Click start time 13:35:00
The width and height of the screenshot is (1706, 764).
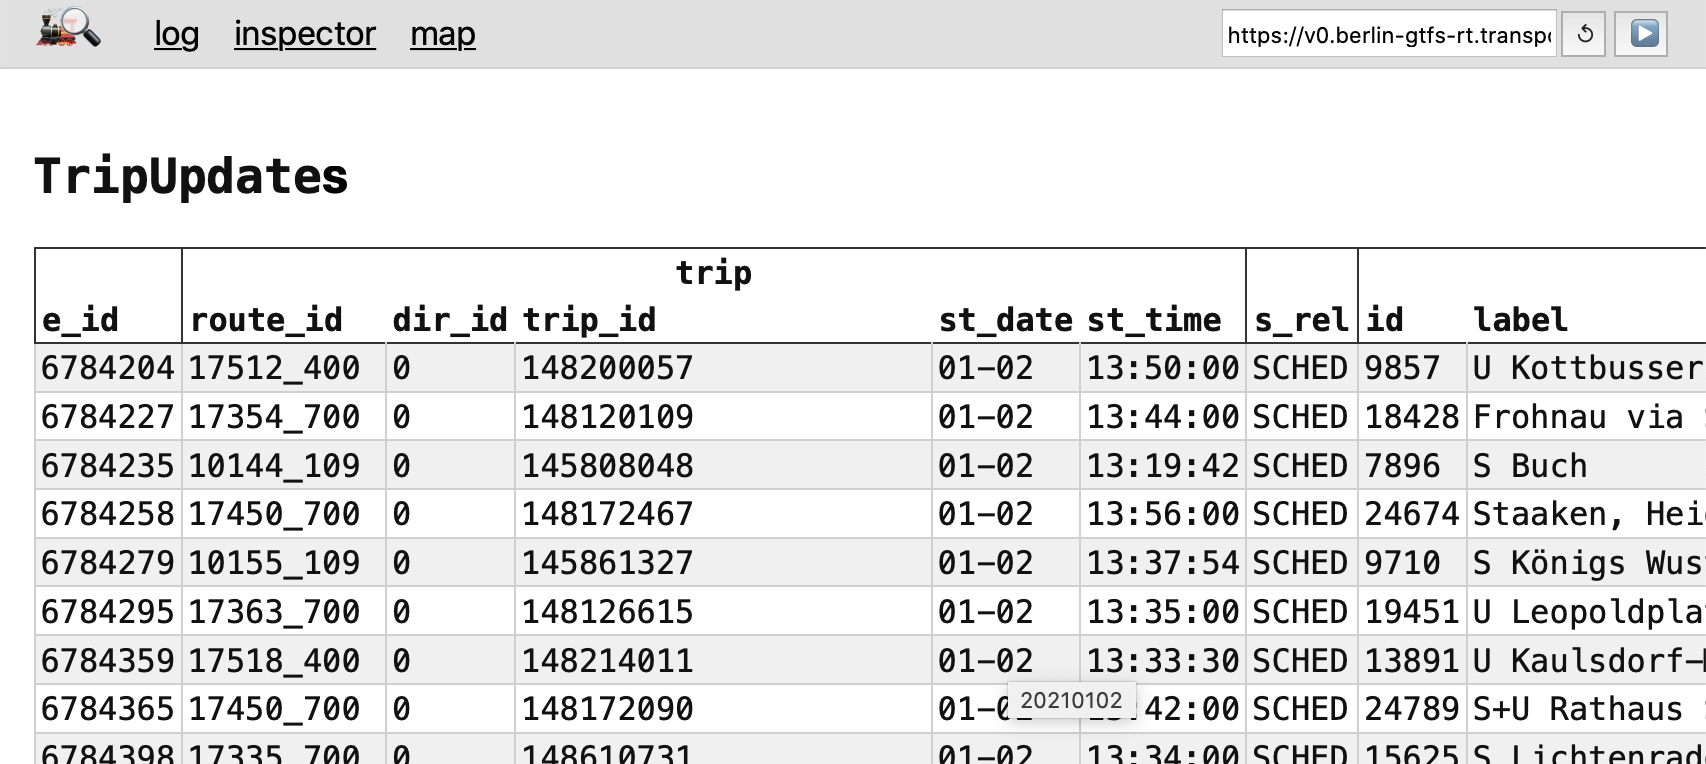pyautogui.click(x=1163, y=612)
